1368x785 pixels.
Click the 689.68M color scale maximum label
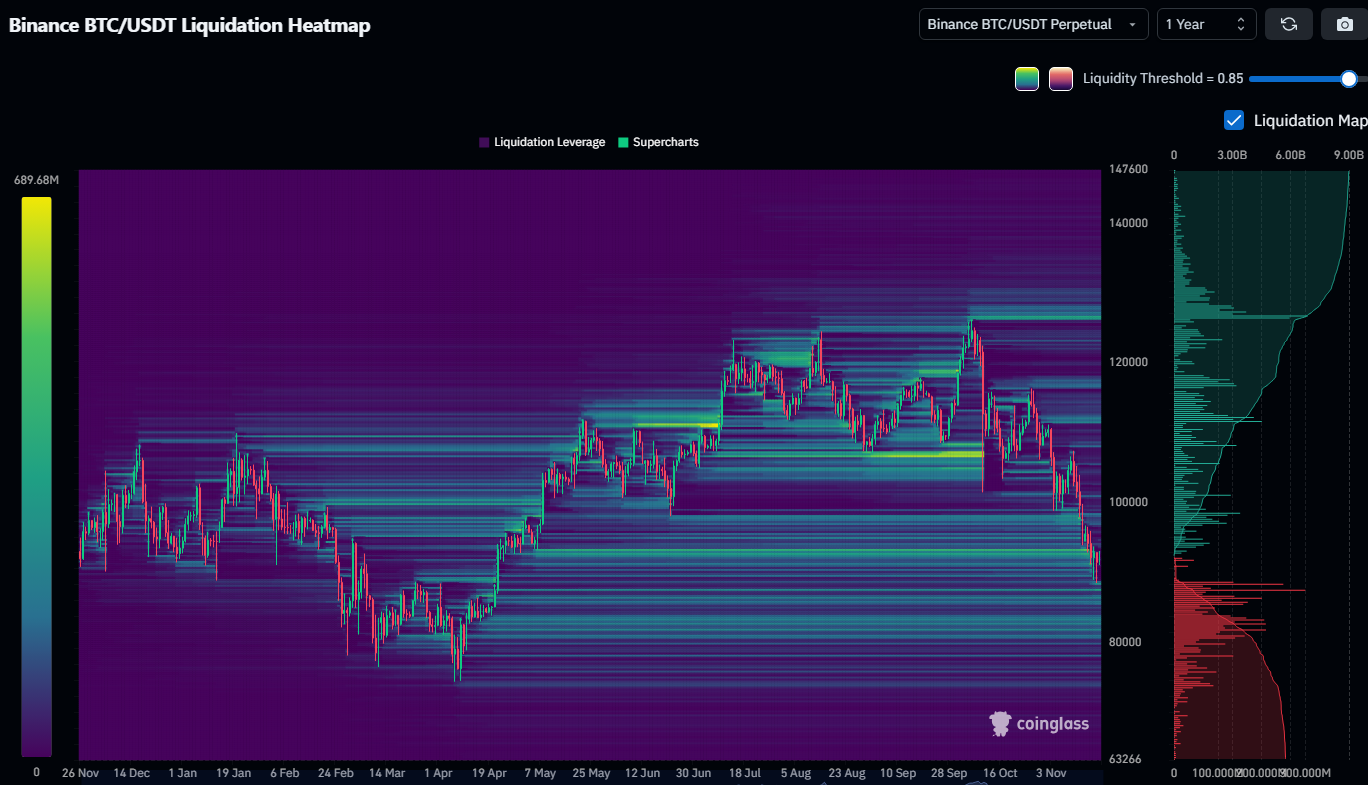36,180
